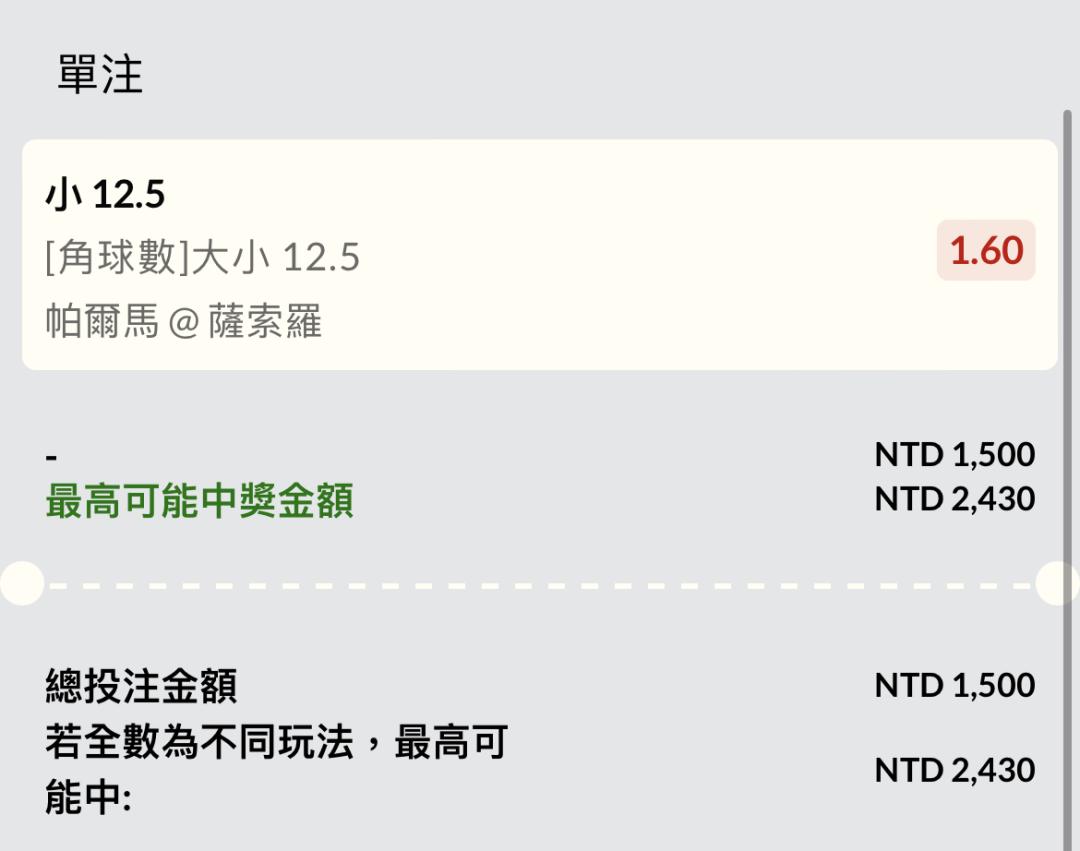Click the stake amount NTD 1,500 beside the dash

point(954,455)
